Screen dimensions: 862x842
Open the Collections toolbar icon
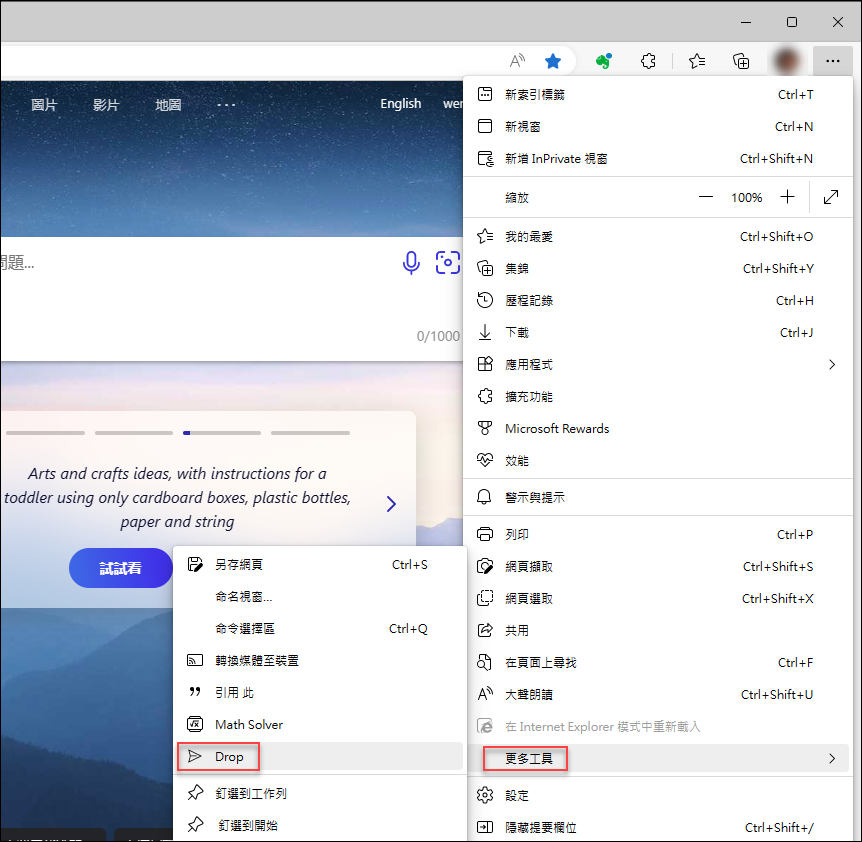741,60
